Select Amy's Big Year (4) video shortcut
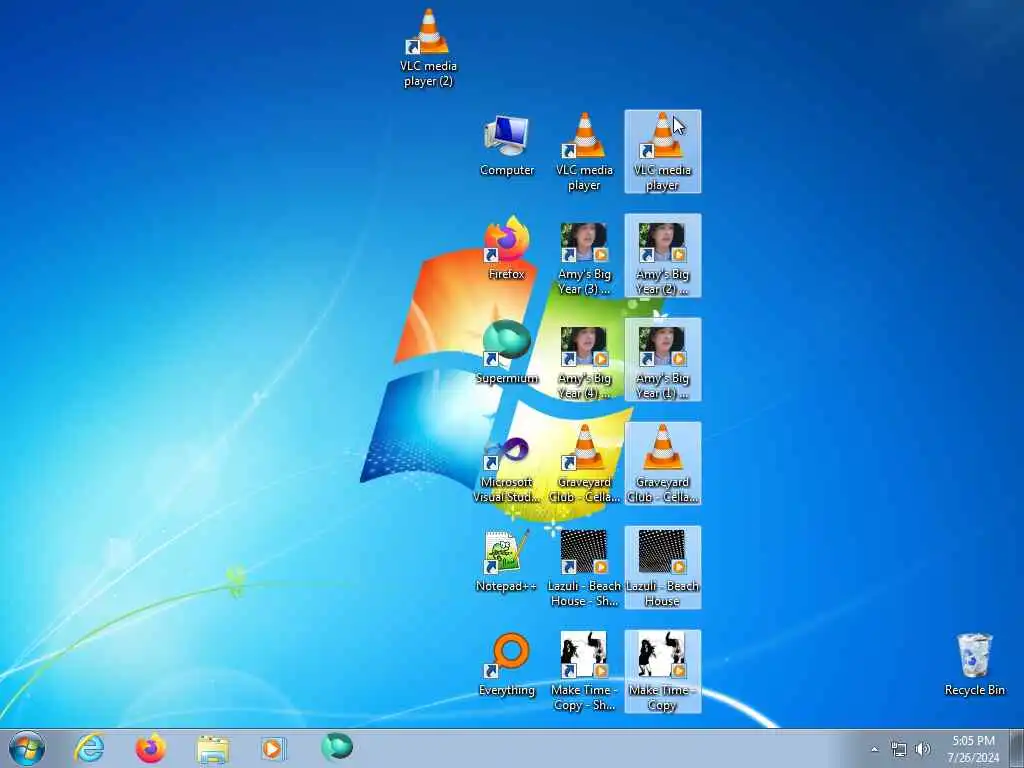 point(584,362)
